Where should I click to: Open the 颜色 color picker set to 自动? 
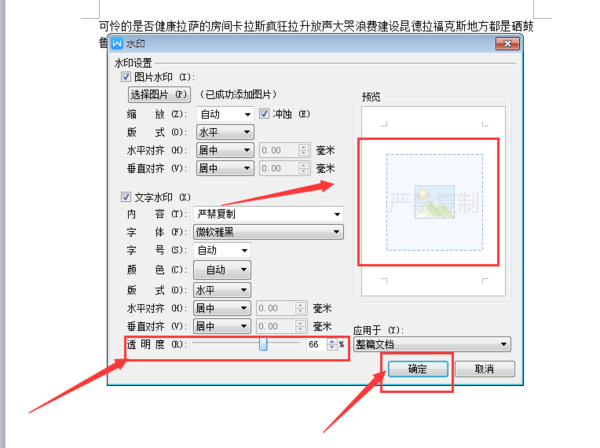coord(222,270)
